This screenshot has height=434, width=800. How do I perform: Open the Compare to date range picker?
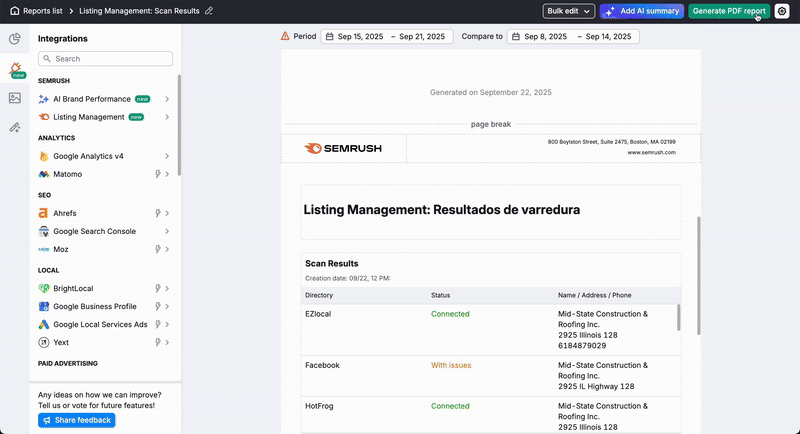click(573, 36)
